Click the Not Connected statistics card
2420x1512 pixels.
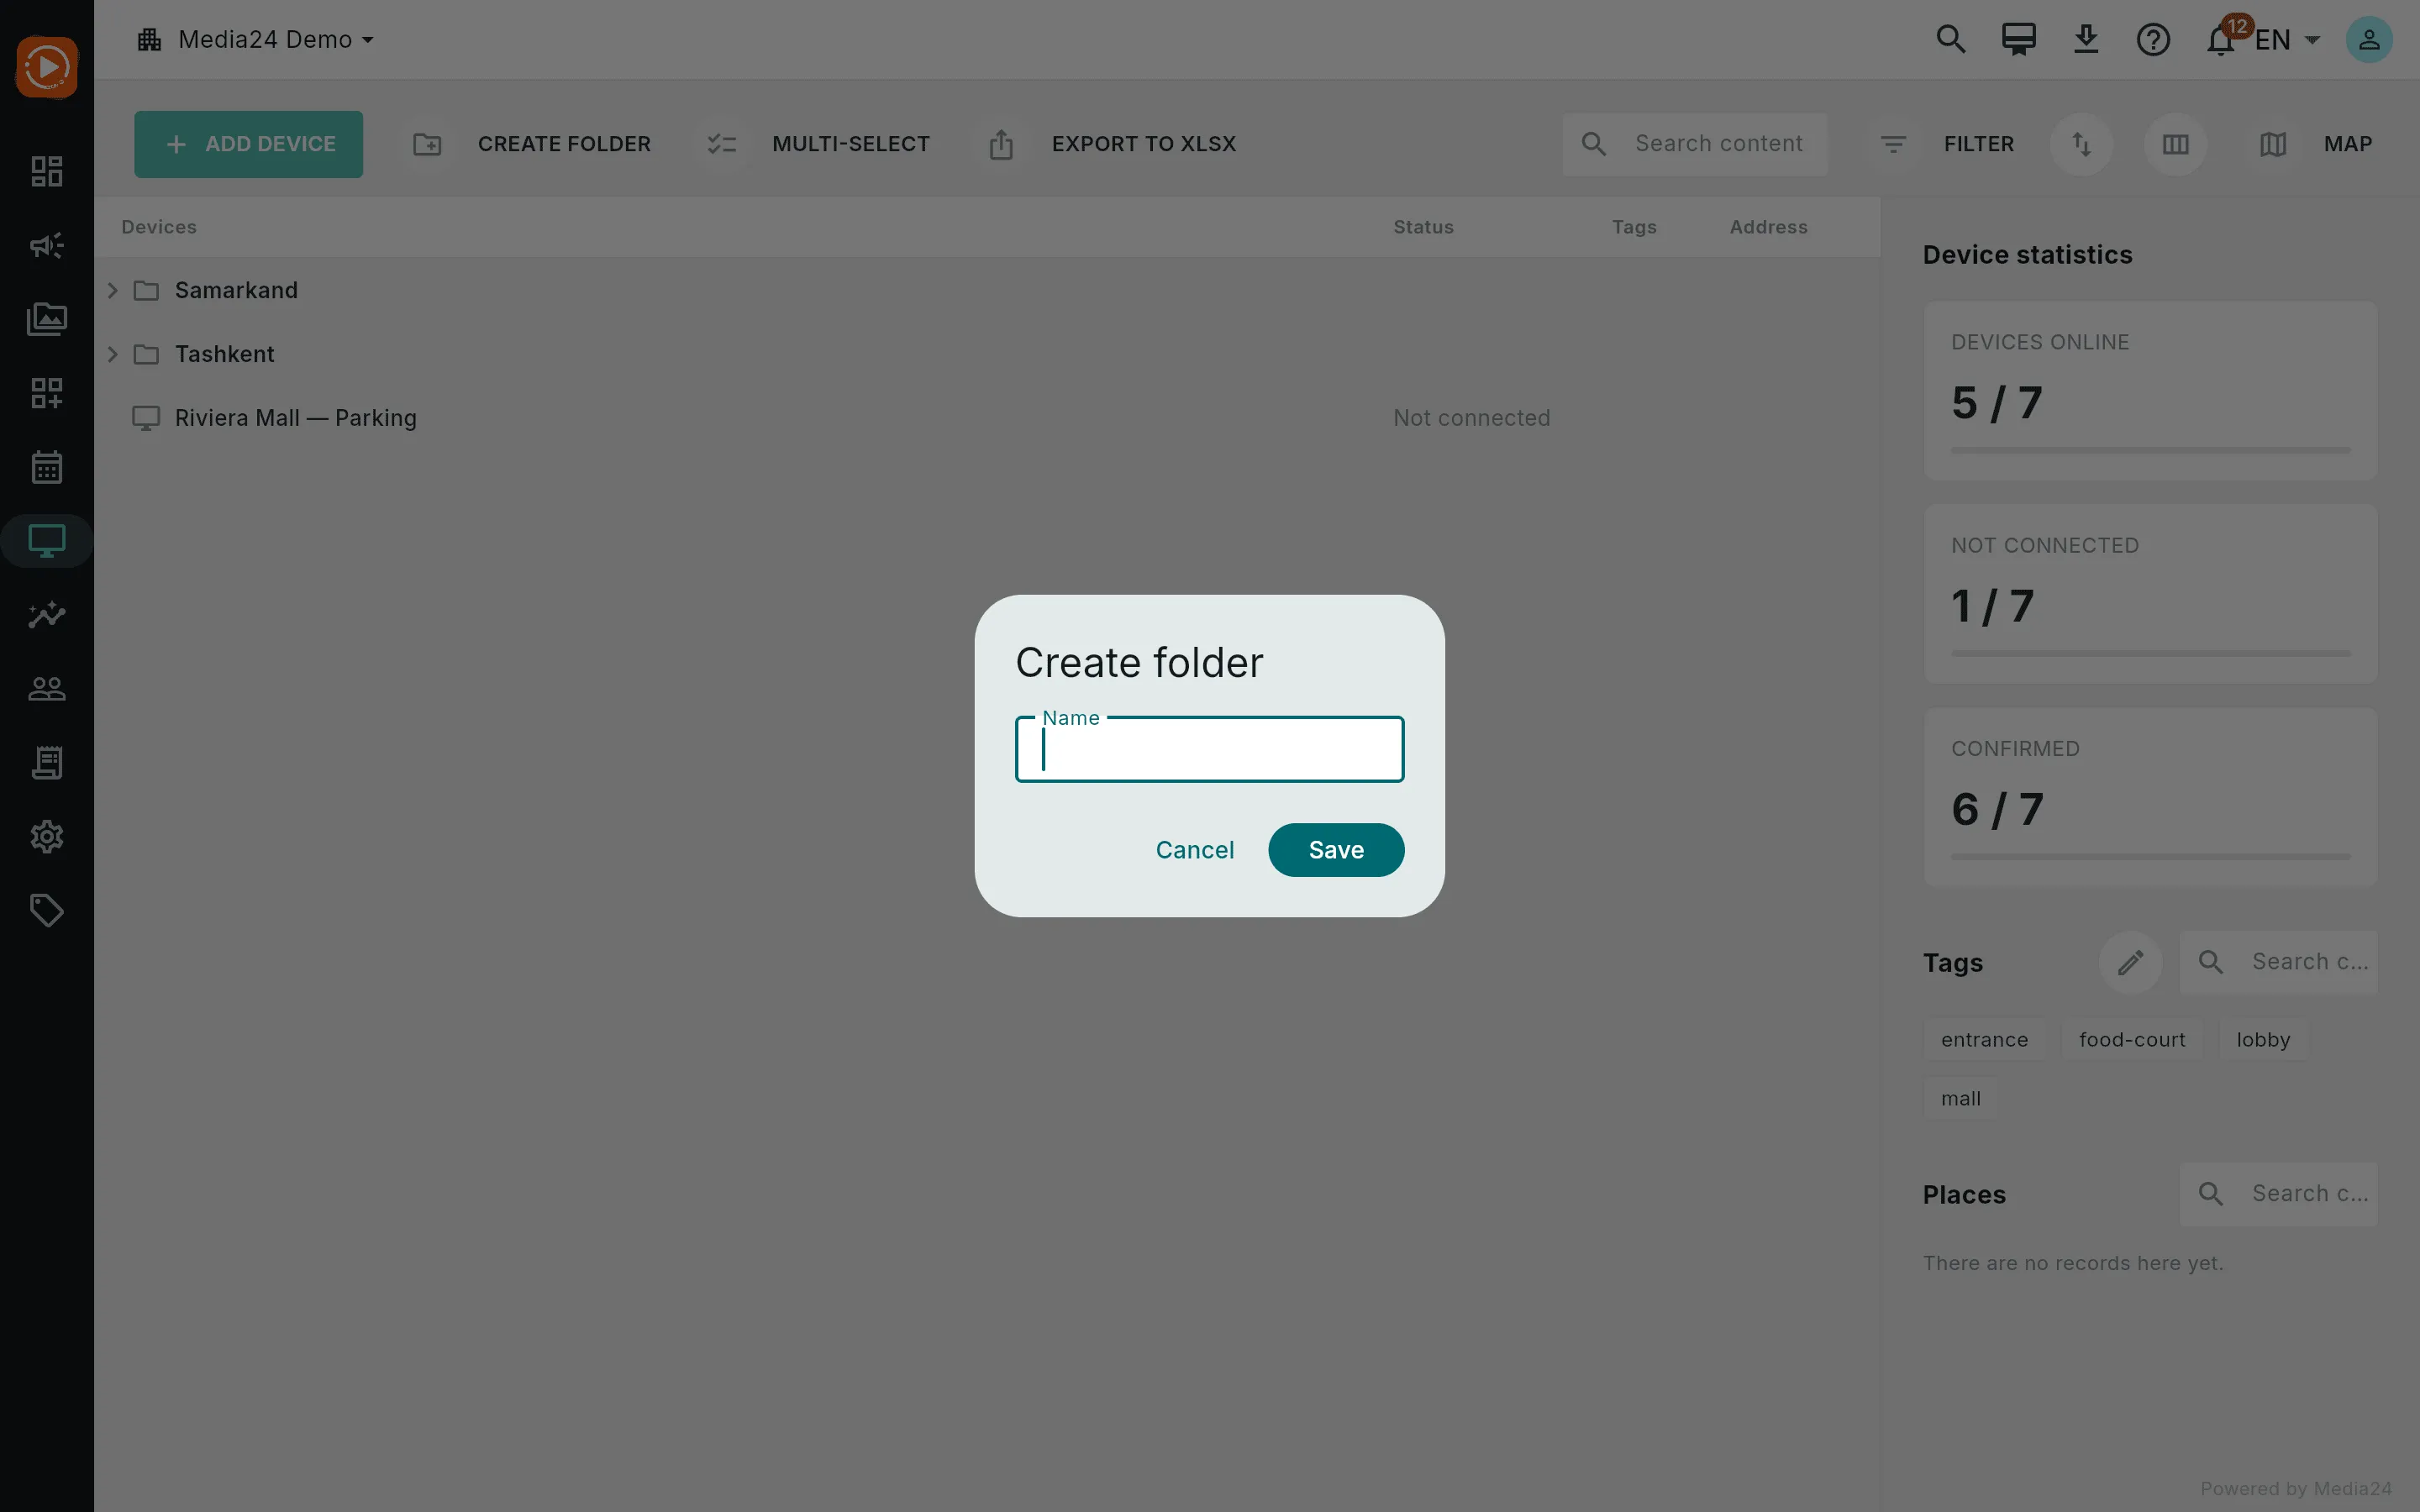click(x=2150, y=594)
